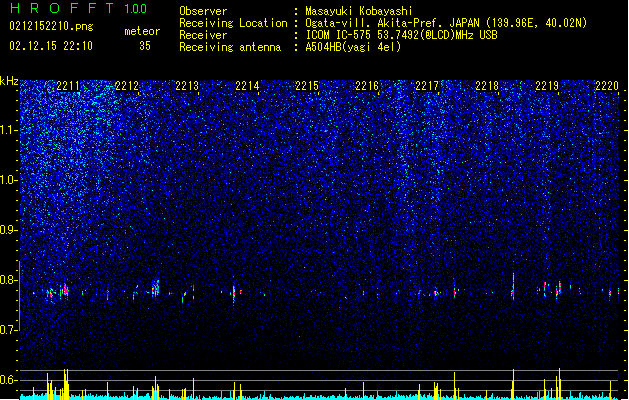Click the meteor count 35
Screen dimensions: 629x400
pyautogui.click(x=145, y=46)
